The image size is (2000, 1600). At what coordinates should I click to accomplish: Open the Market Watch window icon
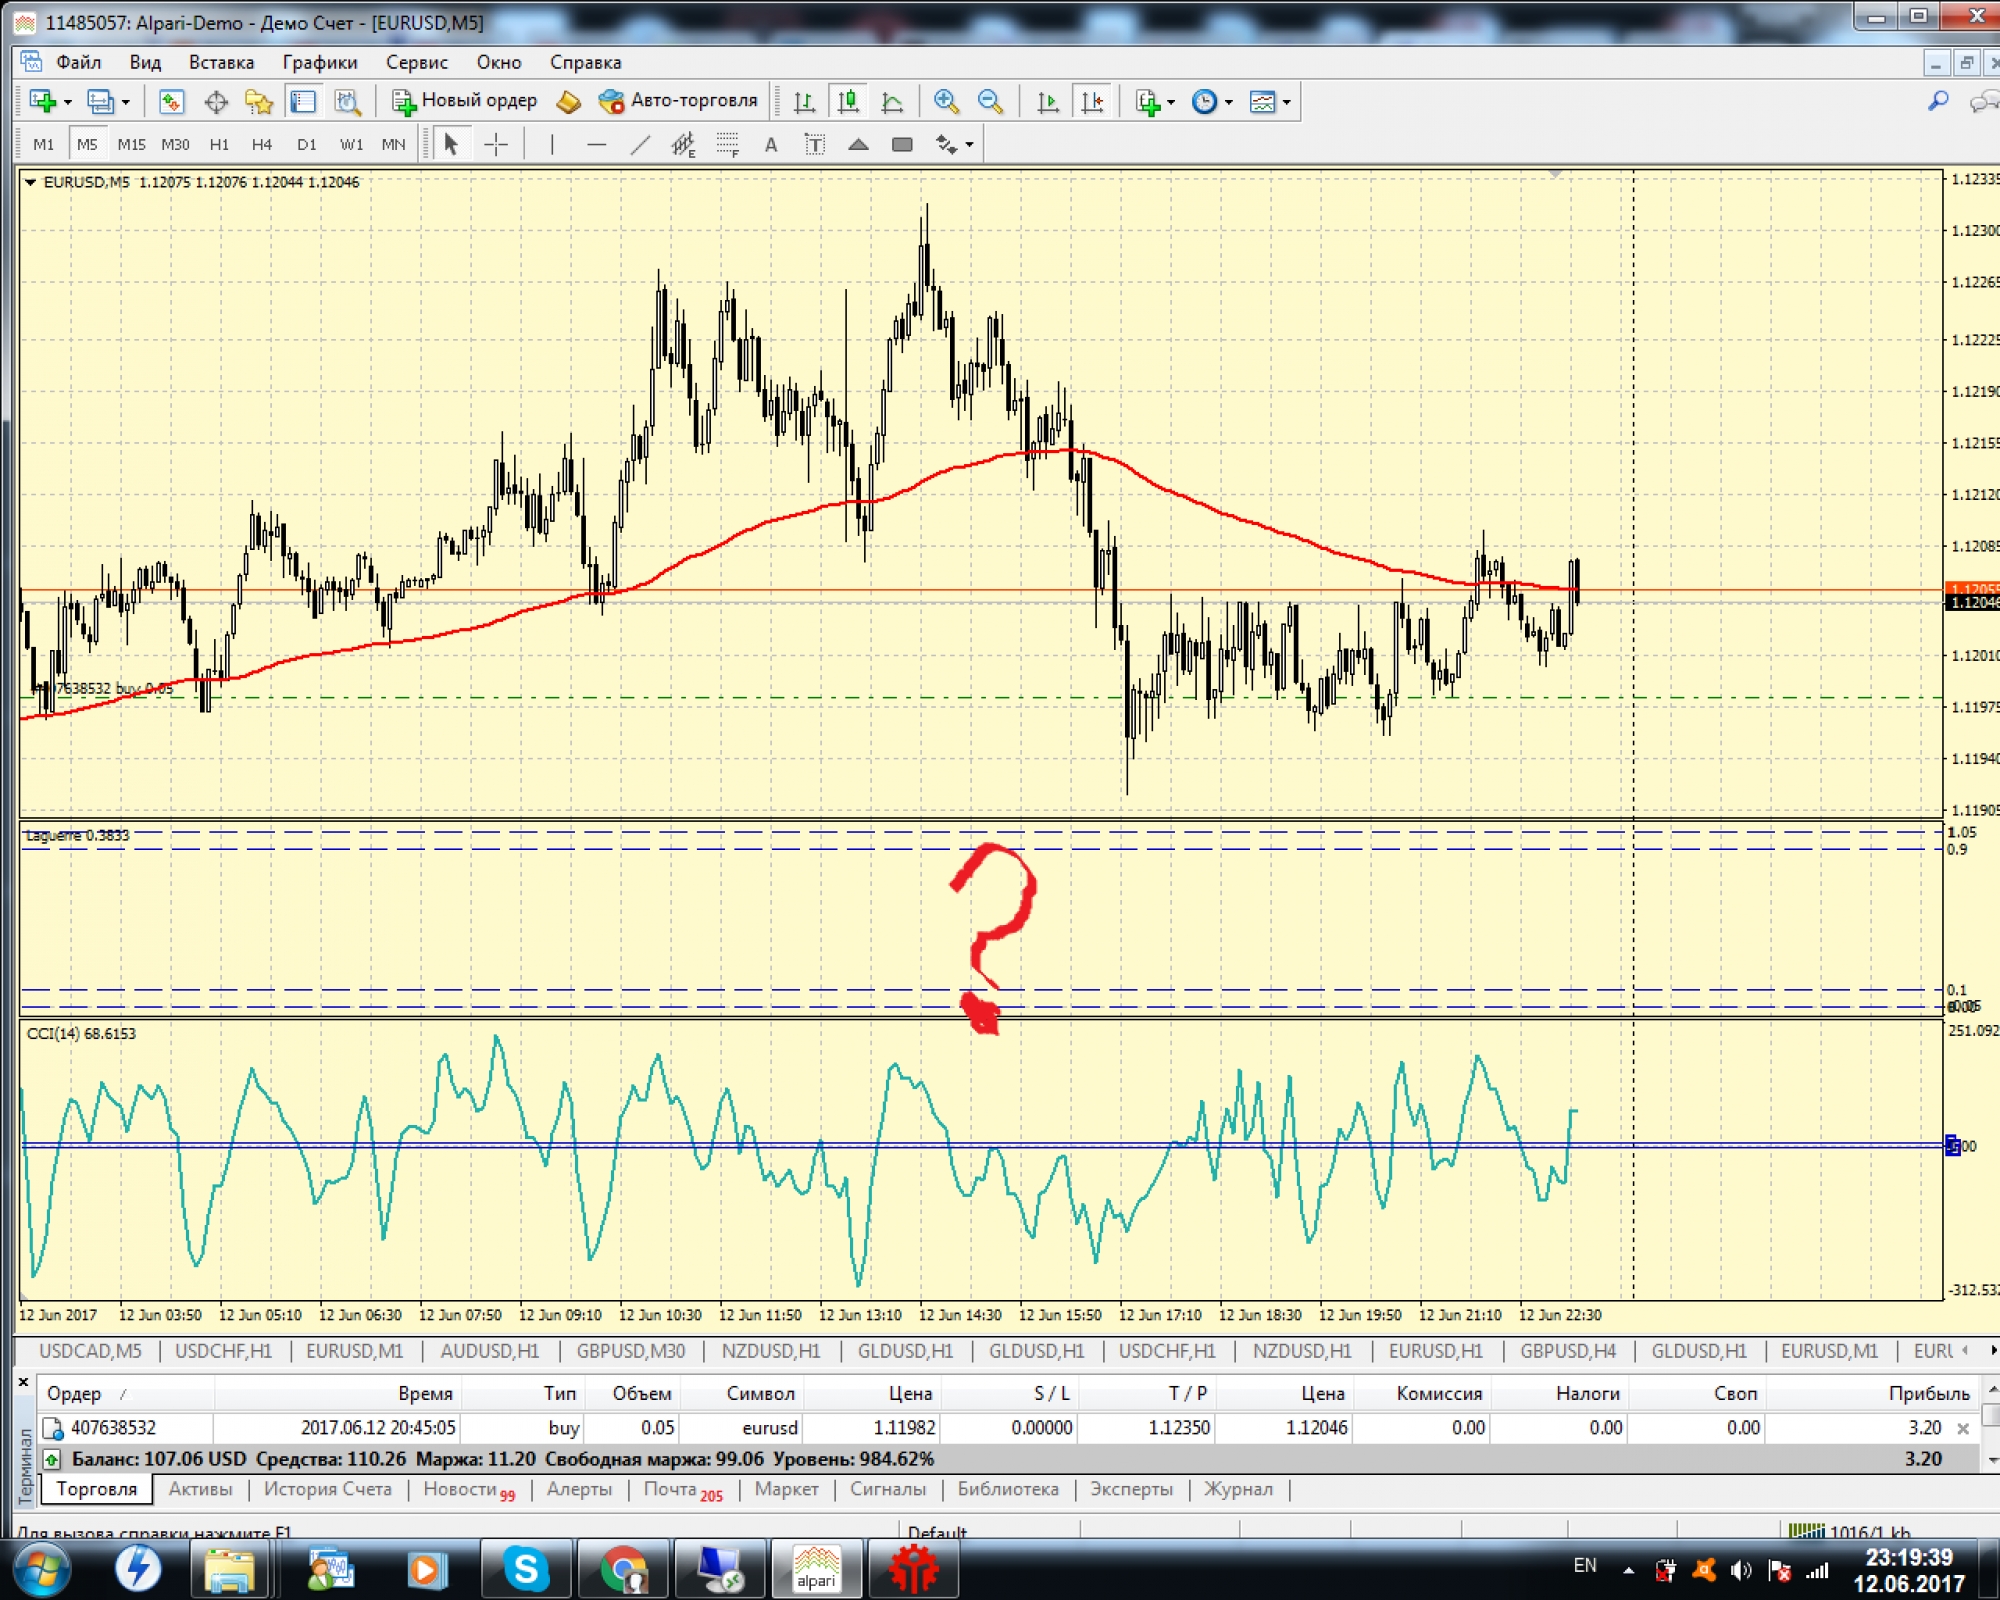coord(171,101)
